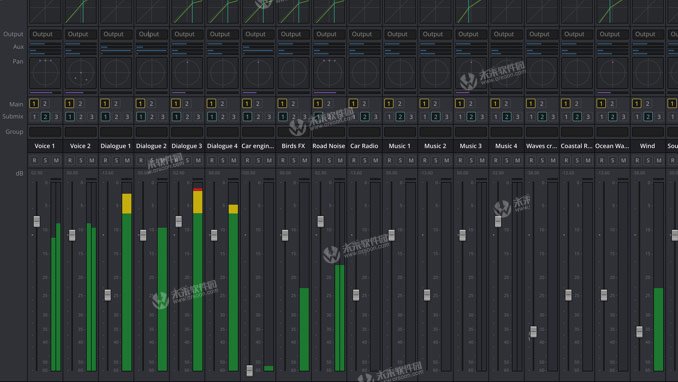Select the Music 1 track name
Viewport: 678px width, 382px height.
coord(400,146)
